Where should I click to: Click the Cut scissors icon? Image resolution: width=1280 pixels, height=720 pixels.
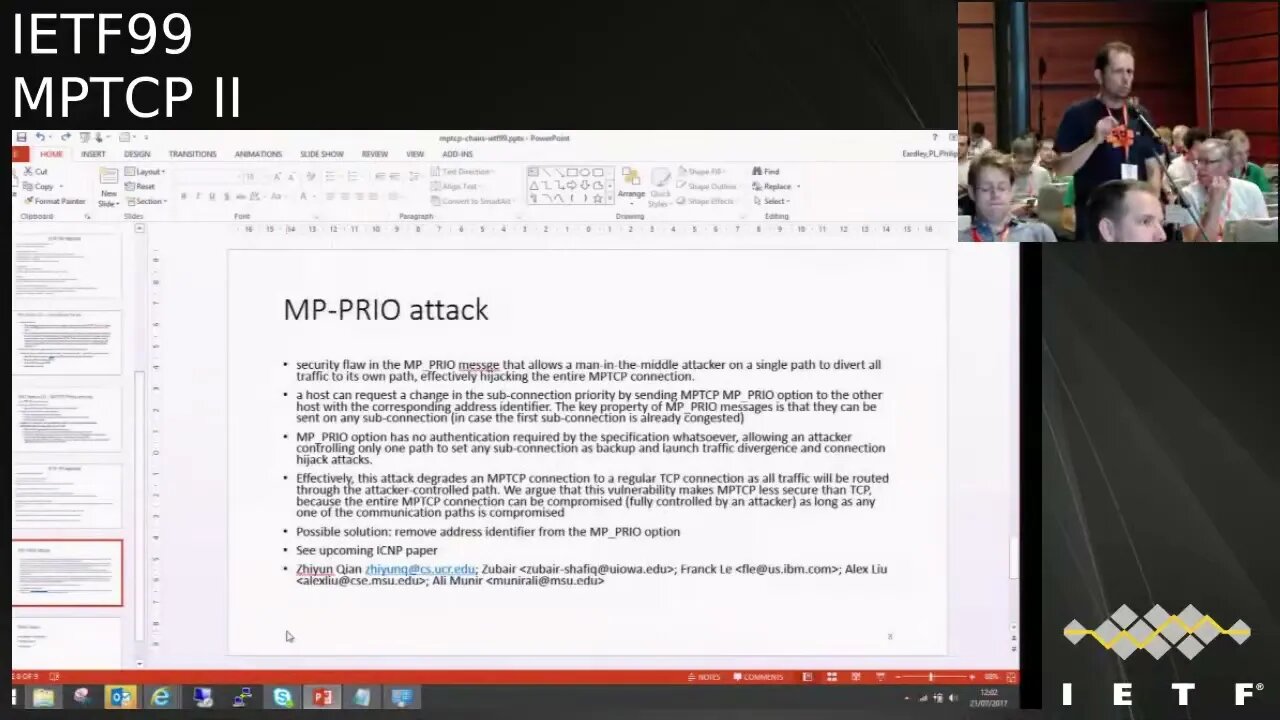(28, 171)
